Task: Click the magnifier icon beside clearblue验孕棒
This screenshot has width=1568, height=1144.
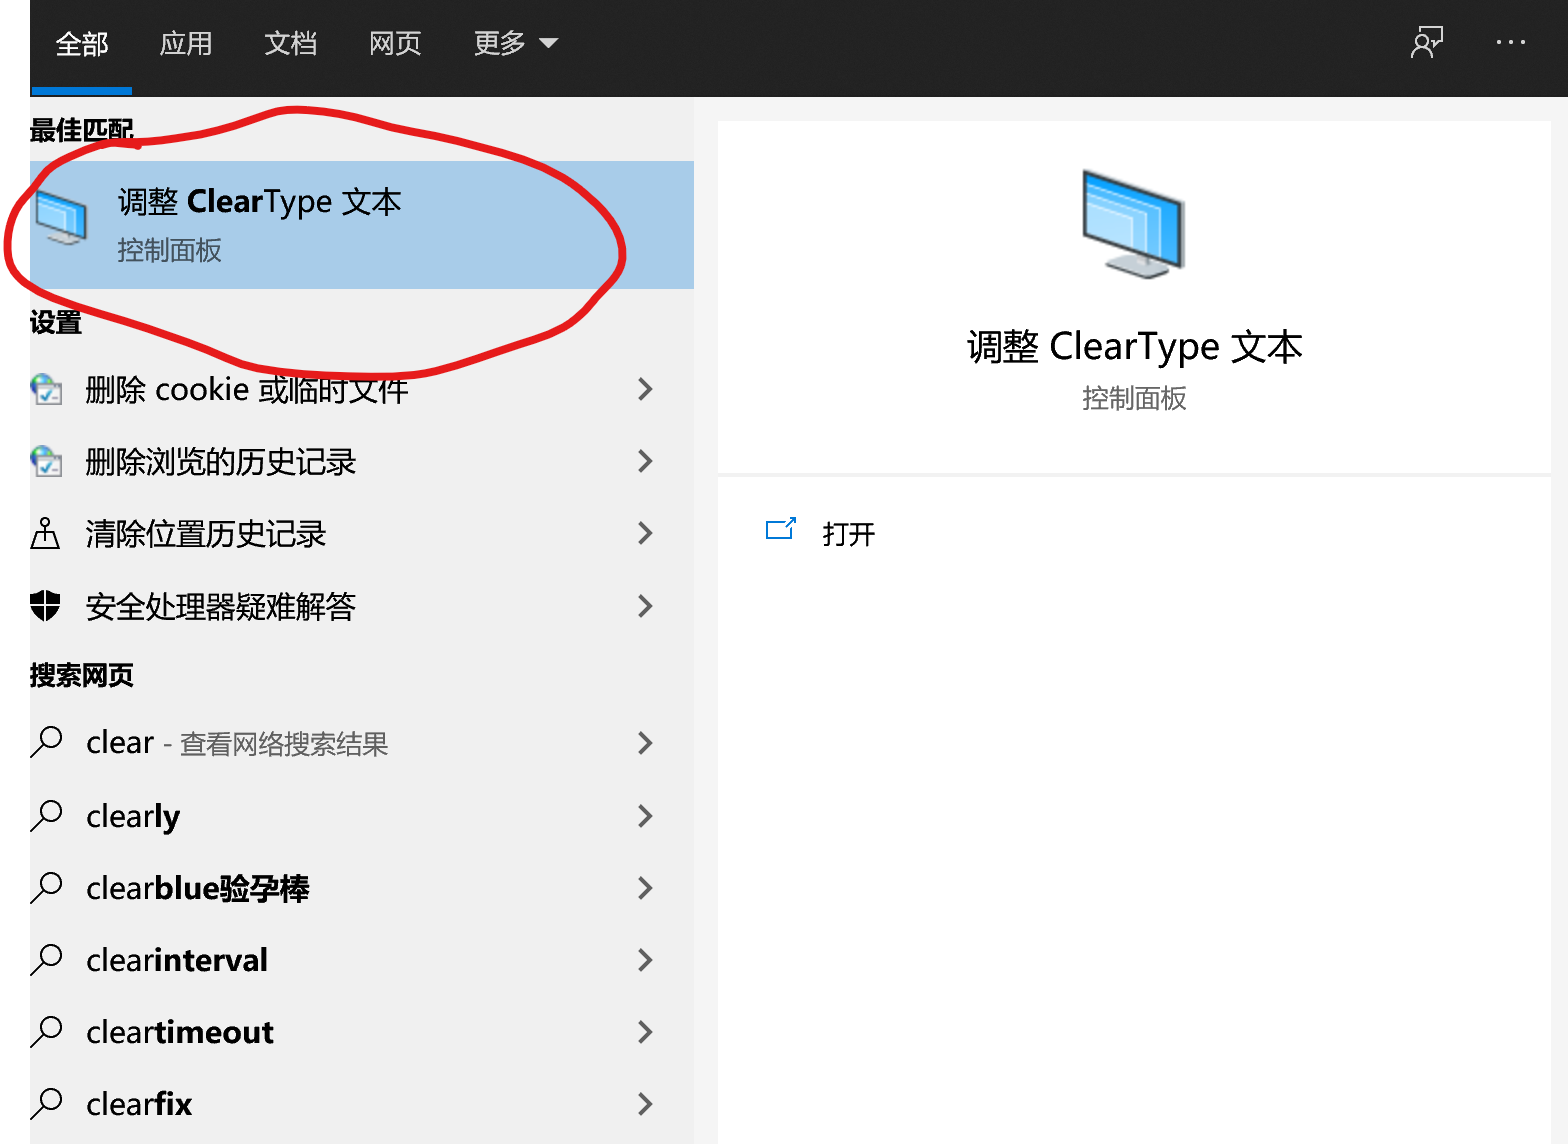Action: click(47, 887)
